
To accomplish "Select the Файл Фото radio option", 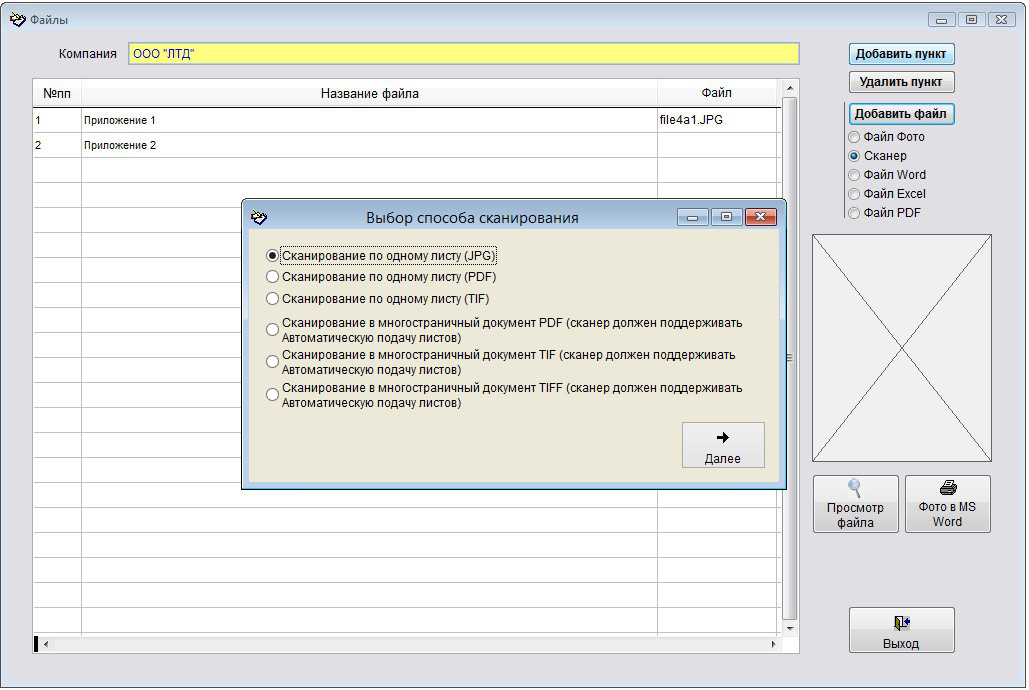I will click(x=854, y=137).
